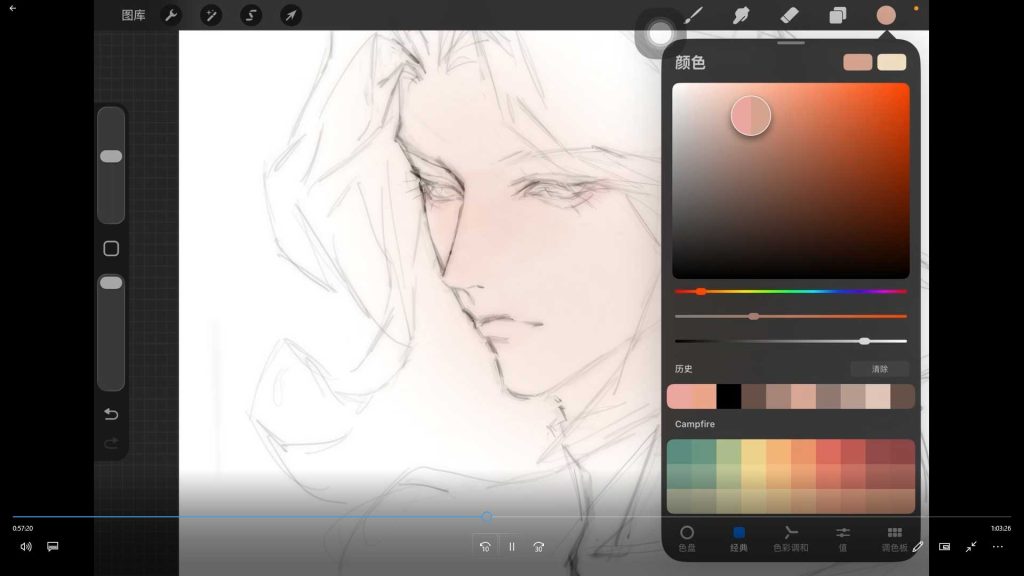Open the video player more options

(998, 547)
